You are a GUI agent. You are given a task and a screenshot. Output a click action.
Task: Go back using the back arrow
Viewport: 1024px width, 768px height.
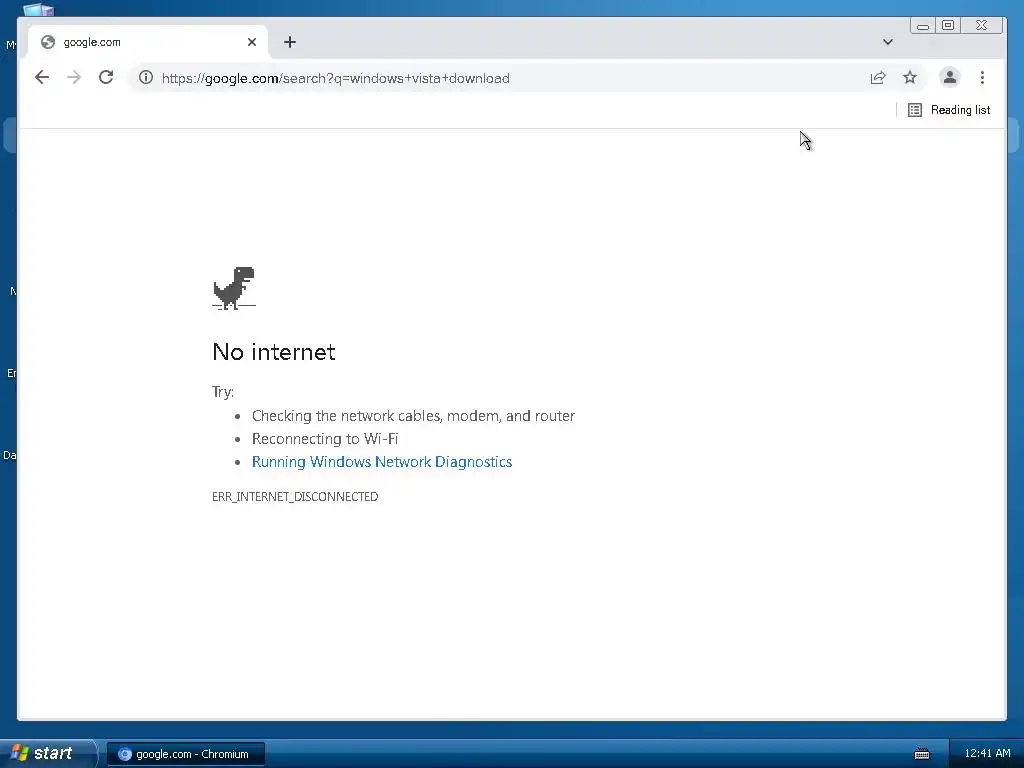tap(42, 78)
